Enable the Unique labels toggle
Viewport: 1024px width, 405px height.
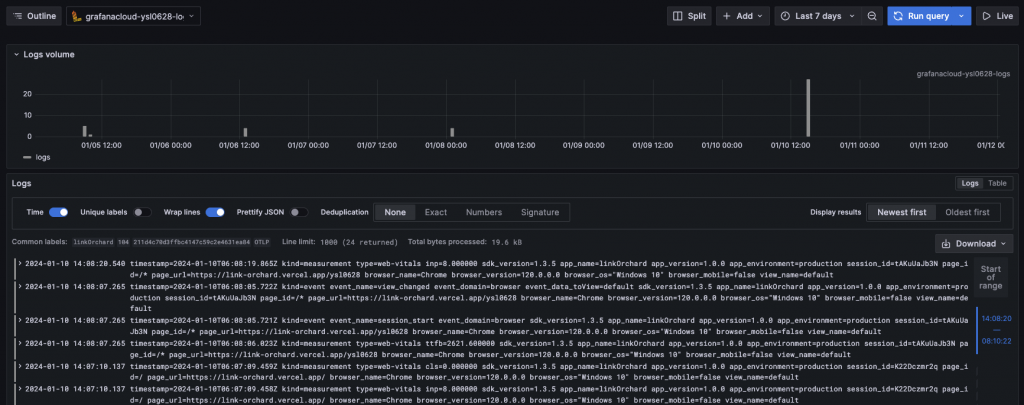(142, 212)
